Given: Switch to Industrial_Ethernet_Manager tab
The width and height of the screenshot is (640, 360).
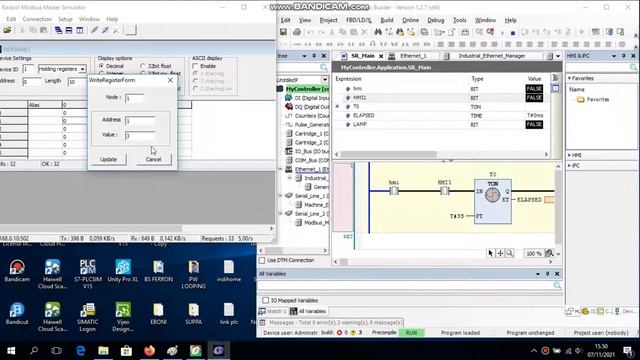Looking at the screenshot, I should [491, 56].
